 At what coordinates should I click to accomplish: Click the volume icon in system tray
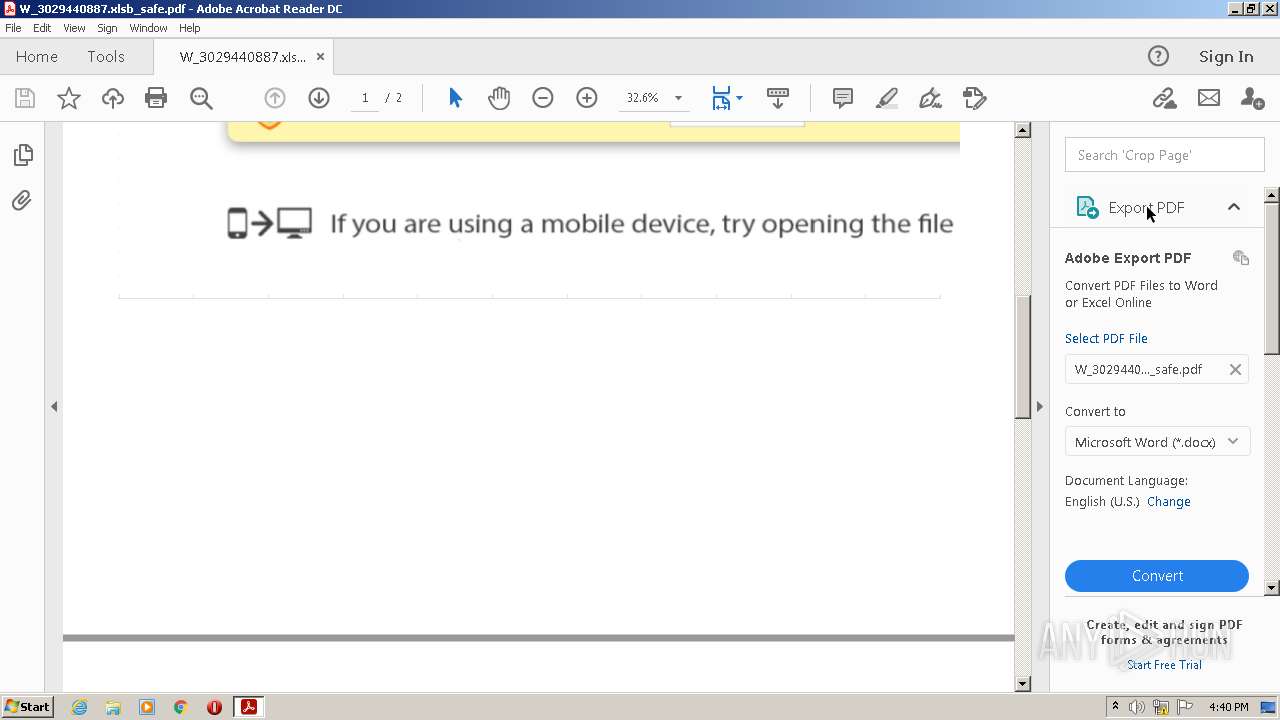click(x=1137, y=707)
